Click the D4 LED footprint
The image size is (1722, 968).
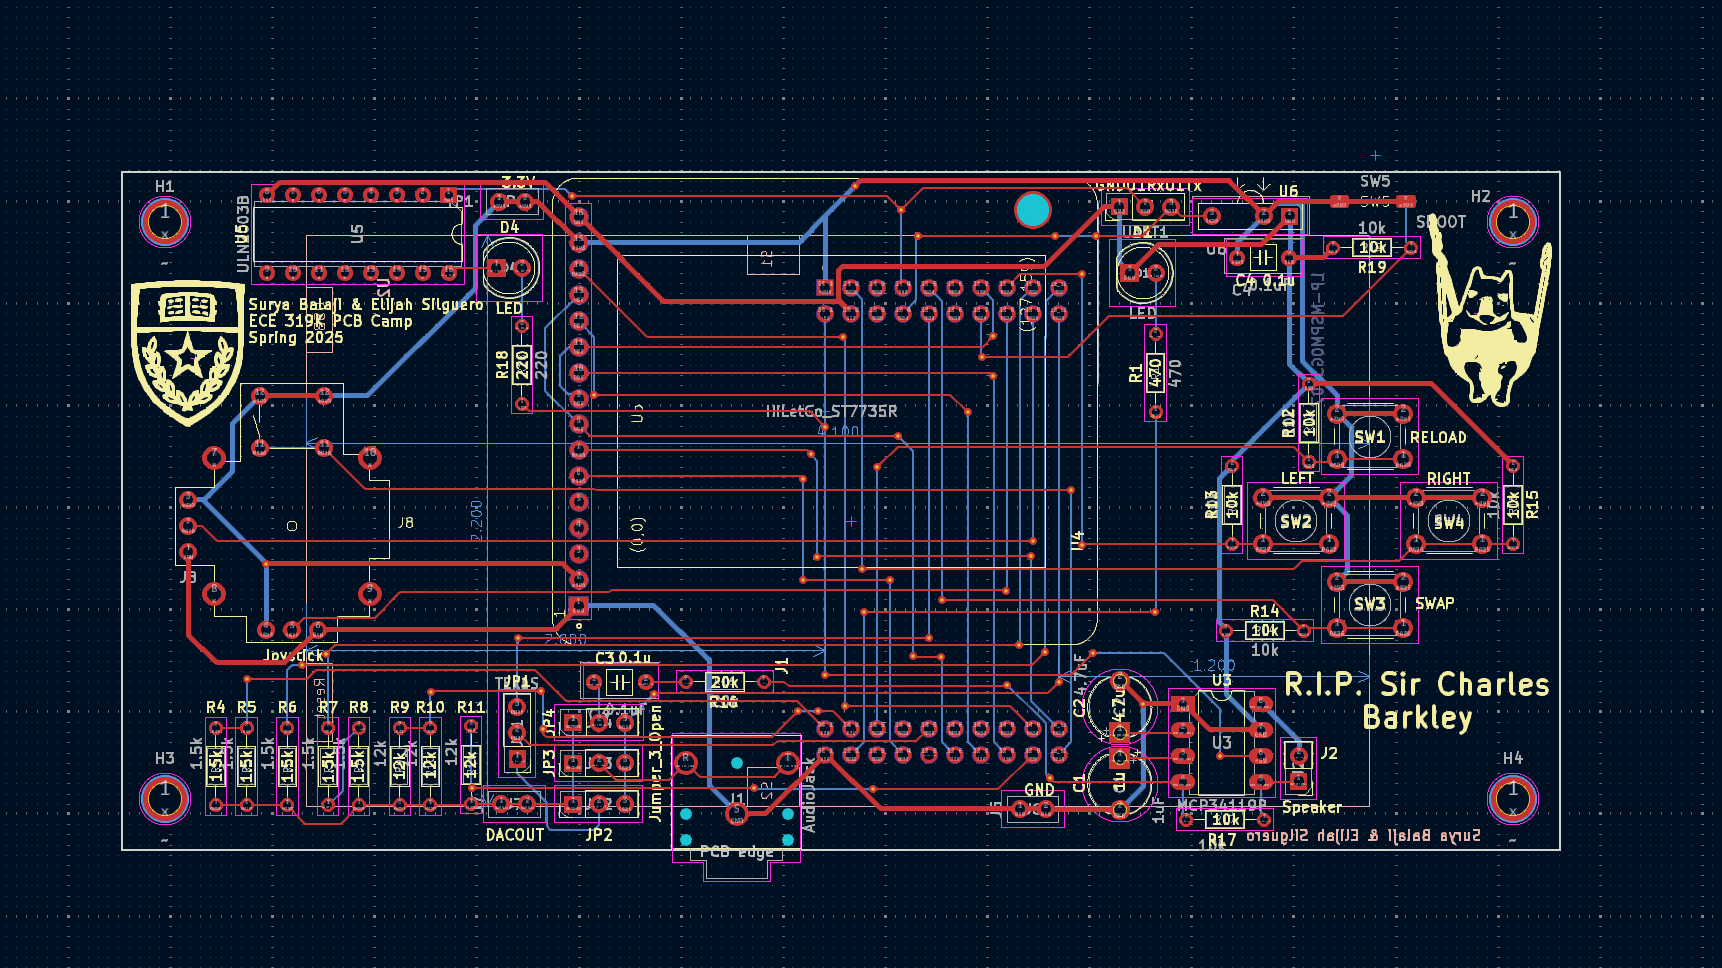point(510,268)
